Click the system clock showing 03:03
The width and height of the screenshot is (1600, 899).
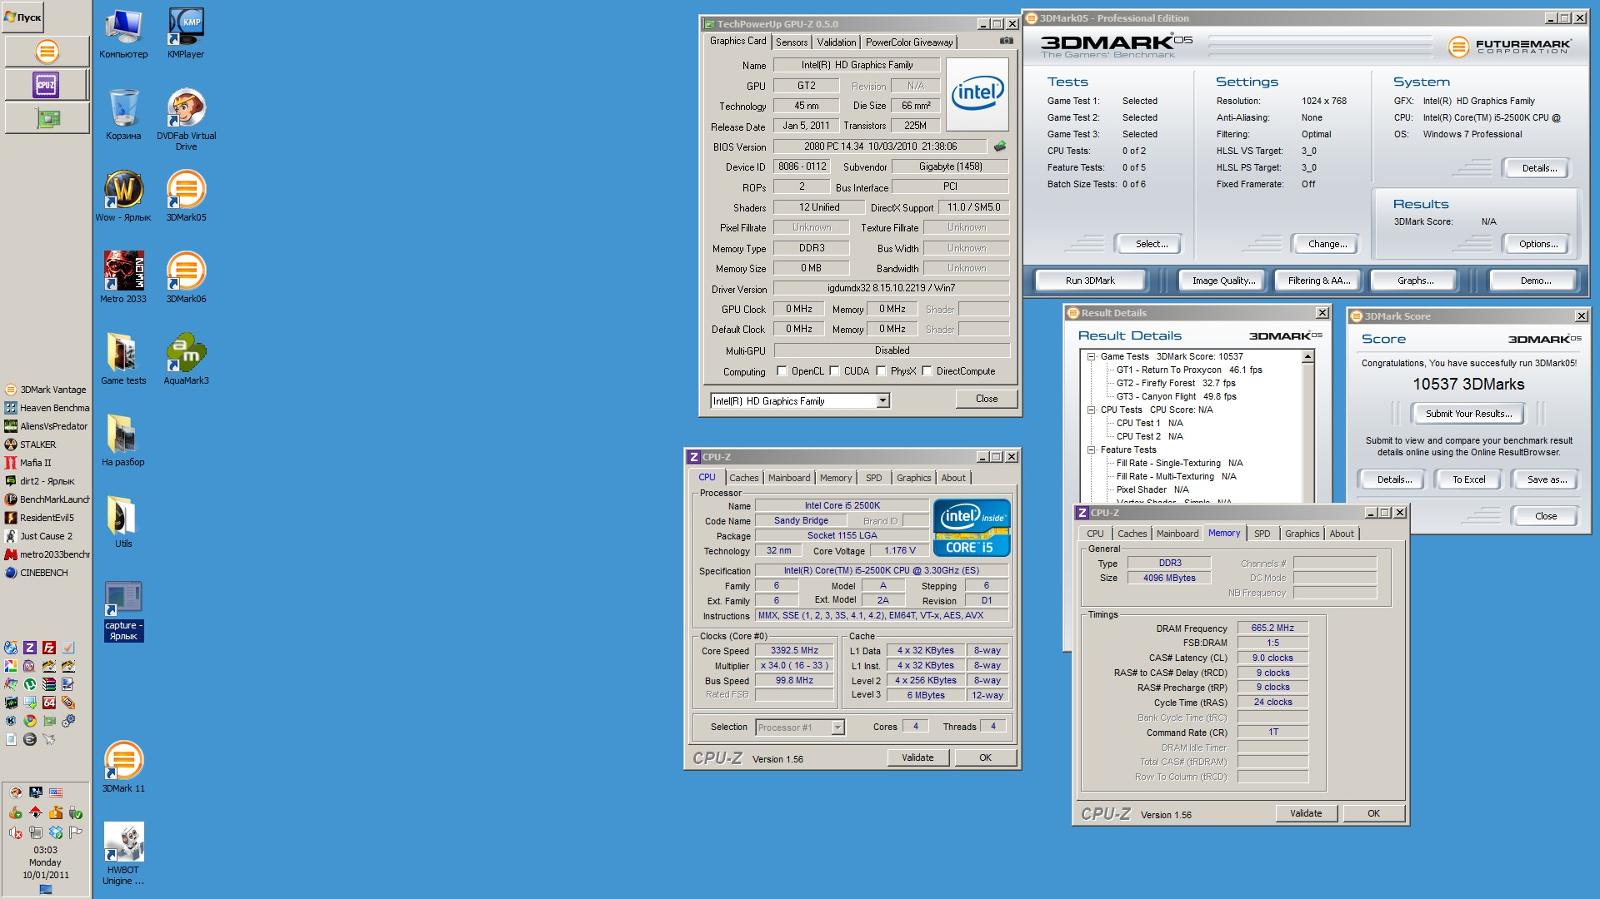[x=45, y=850]
